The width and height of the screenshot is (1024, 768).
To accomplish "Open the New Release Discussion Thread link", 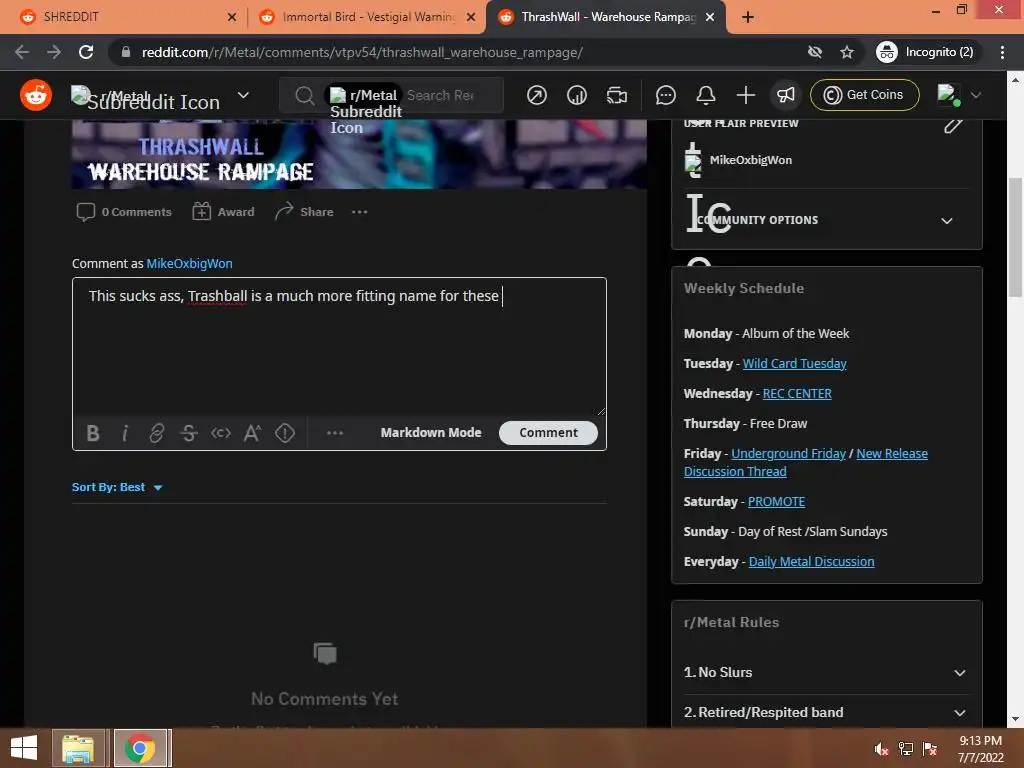I will point(806,462).
